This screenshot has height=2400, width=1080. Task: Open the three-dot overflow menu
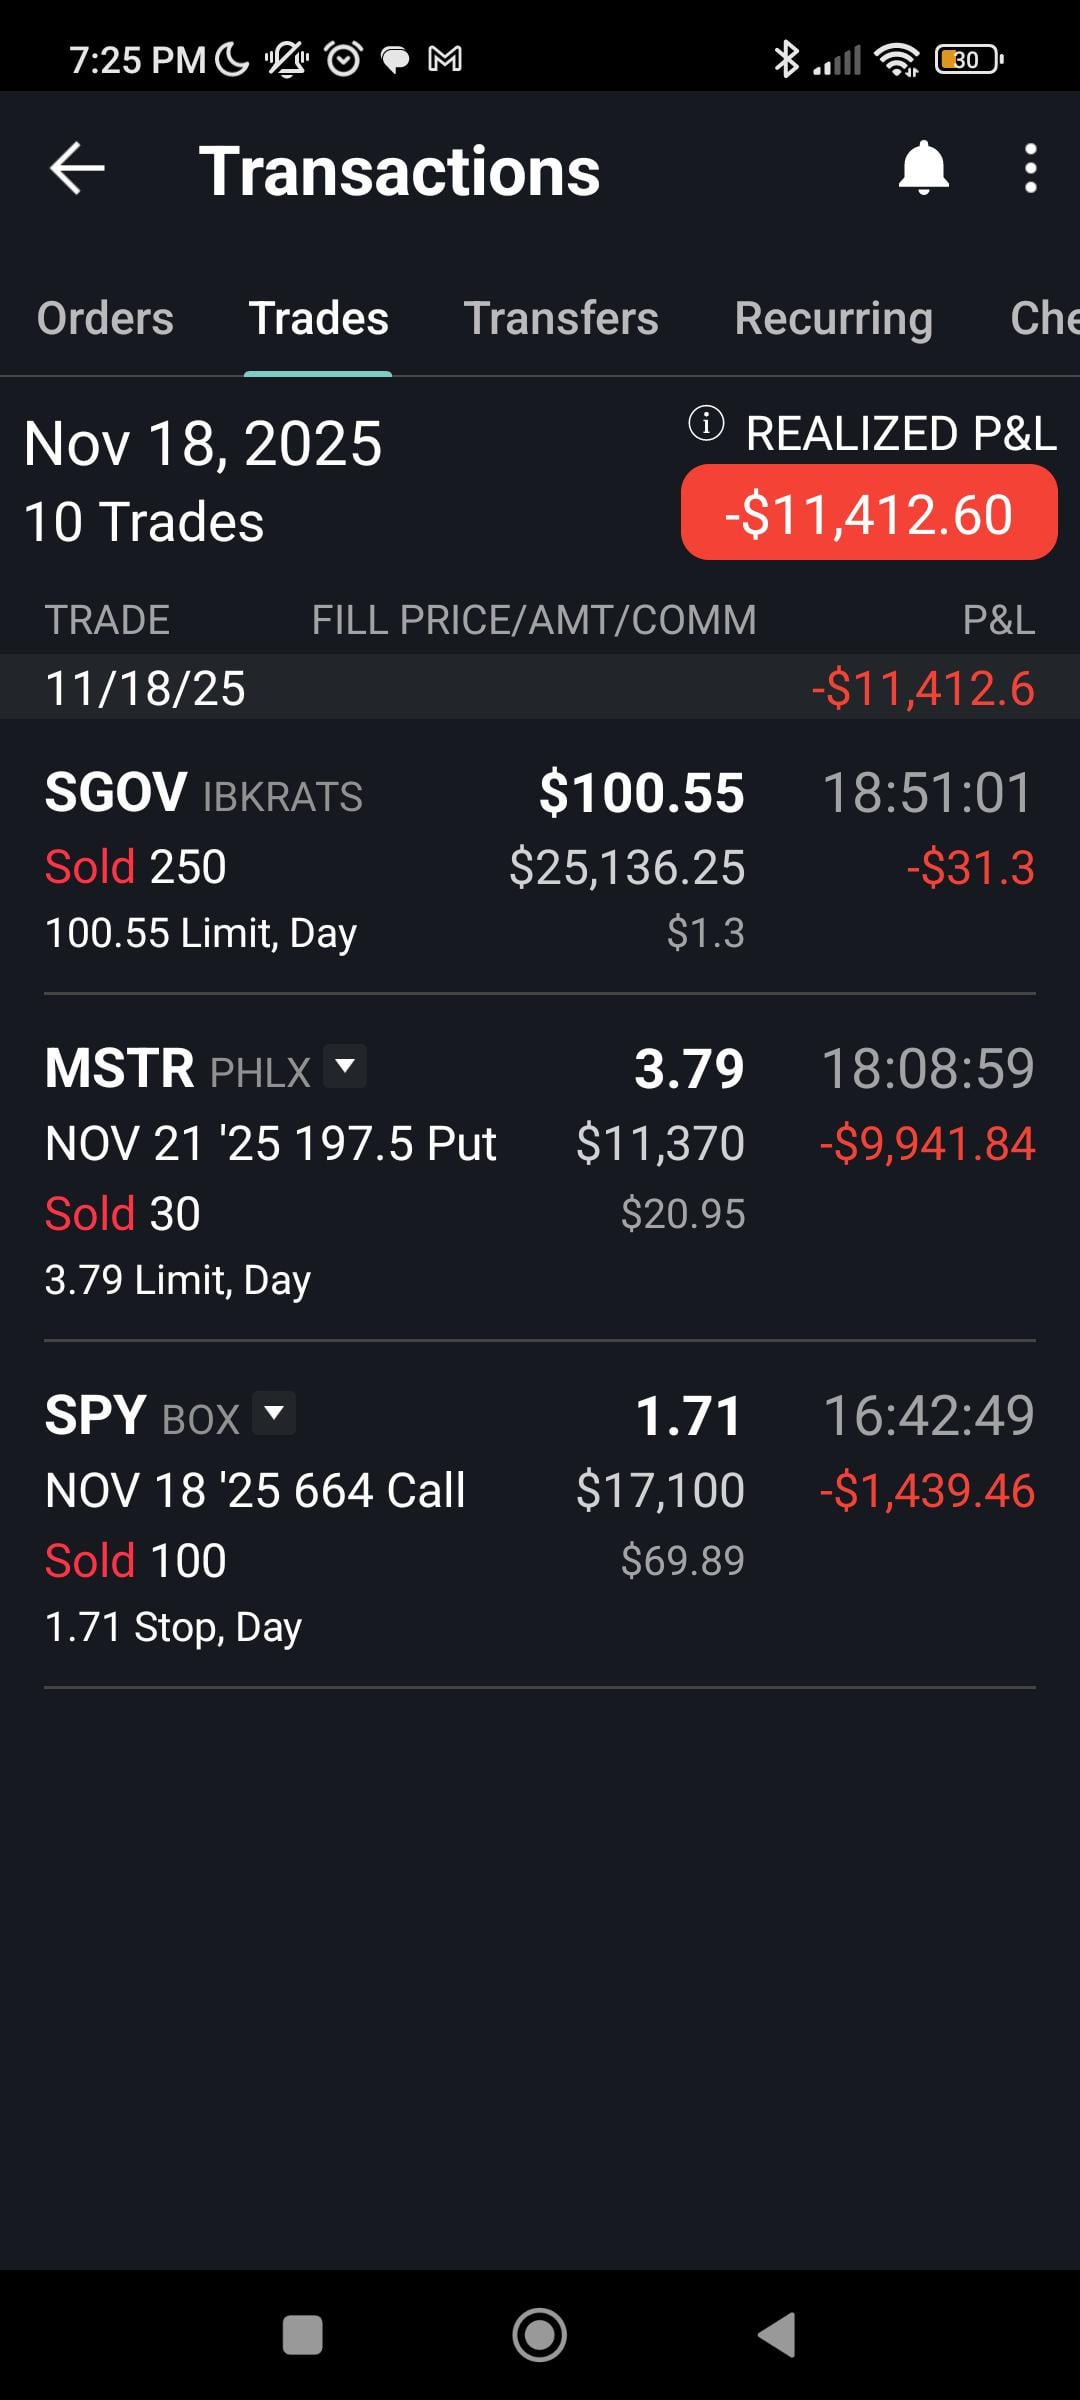click(x=1030, y=168)
